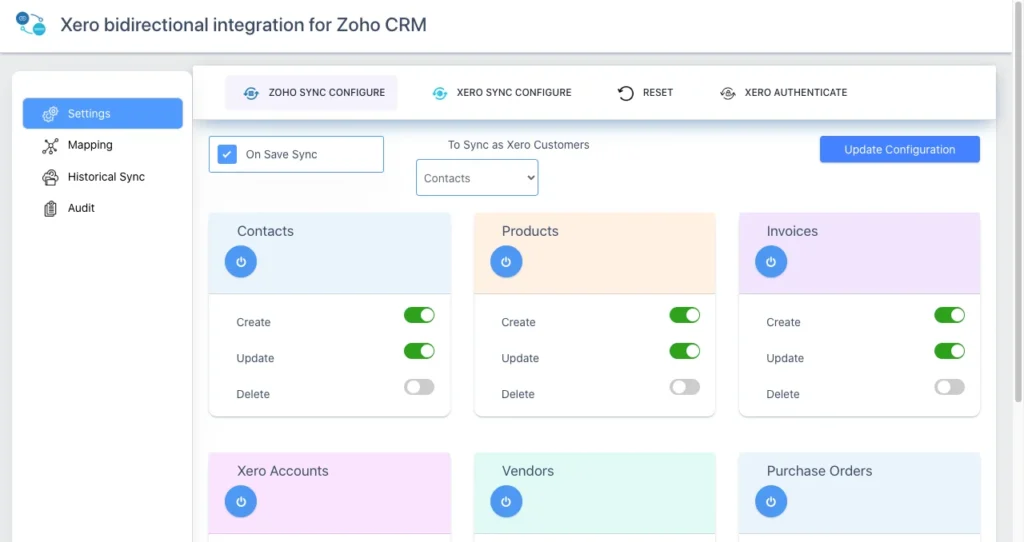1024x542 pixels.
Task: Click the Products card heading
Action: click(x=530, y=231)
